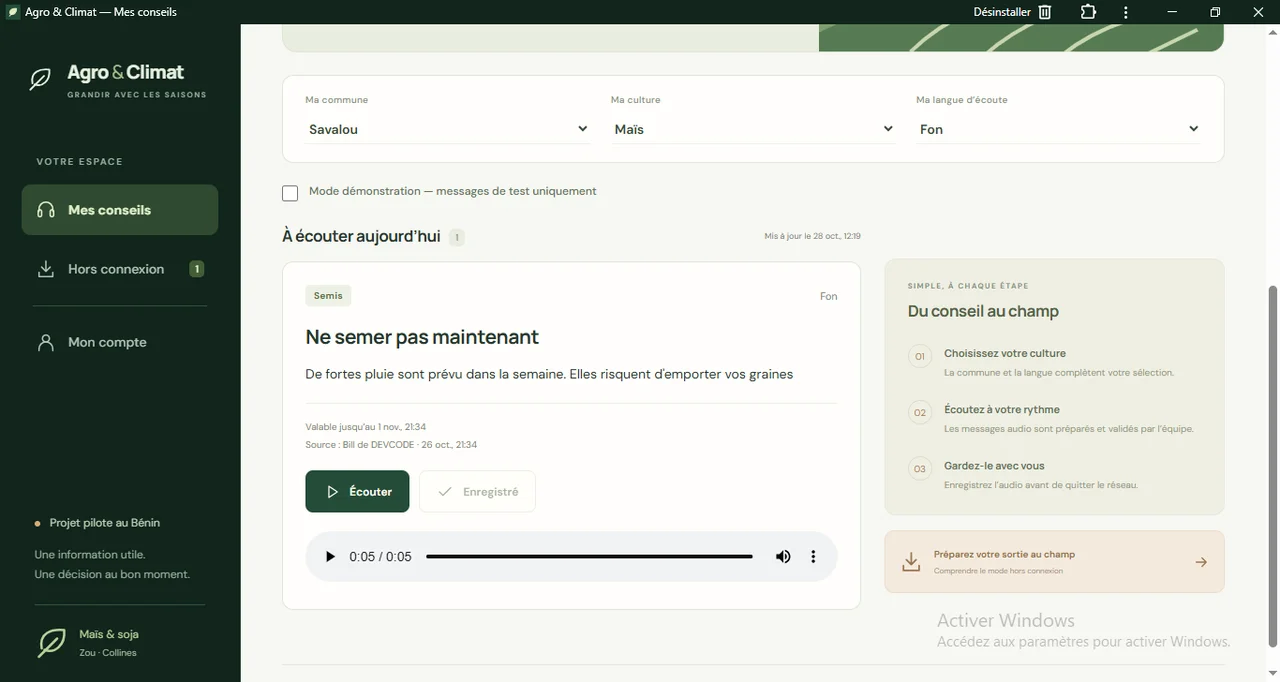Image resolution: width=1280 pixels, height=682 pixels.
Task: Open Mes conseils in sidebar
Action: [x=120, y=210]
